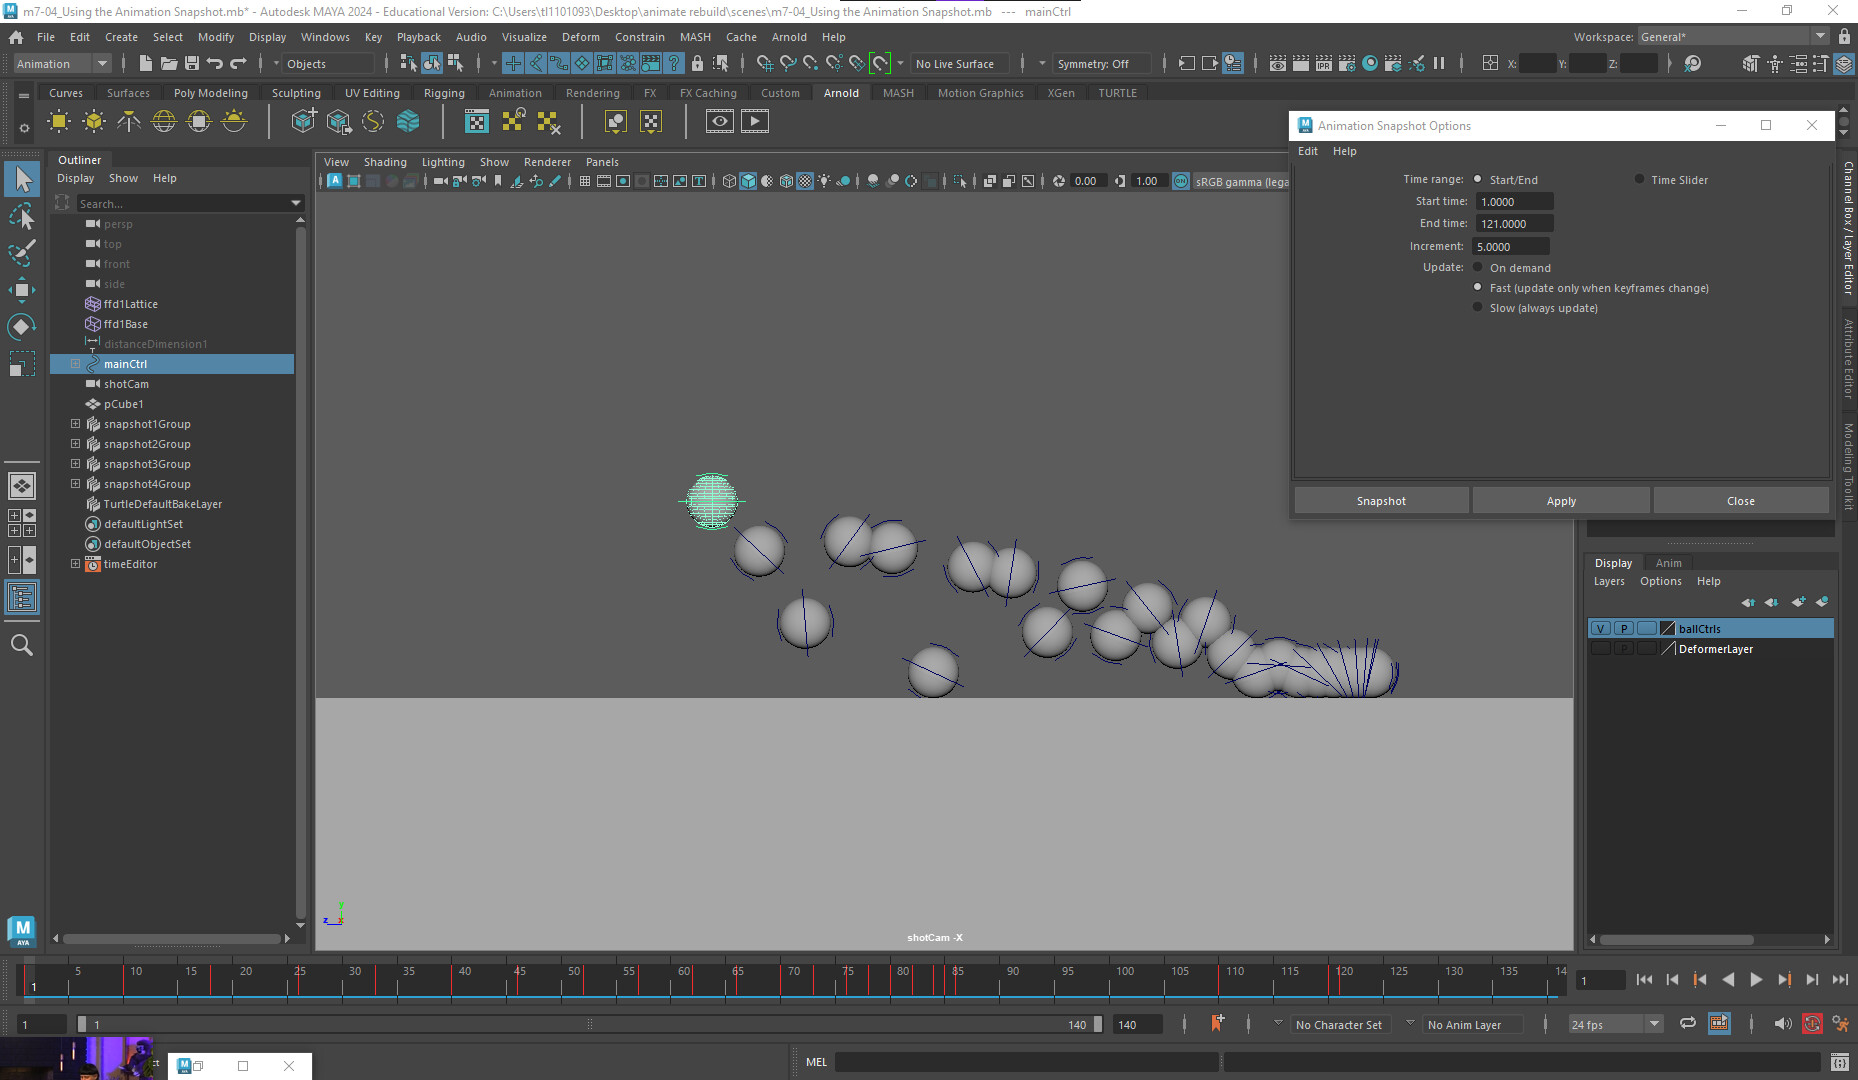Click the Undo arrow icon
1858x1080 pixels.
pyautogui.click(x=215, y=63)
